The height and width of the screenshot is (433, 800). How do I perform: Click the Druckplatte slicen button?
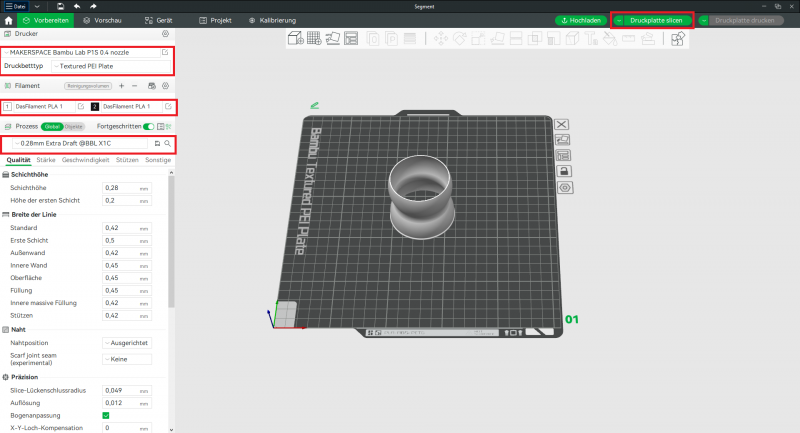click(x=654, y=20)
